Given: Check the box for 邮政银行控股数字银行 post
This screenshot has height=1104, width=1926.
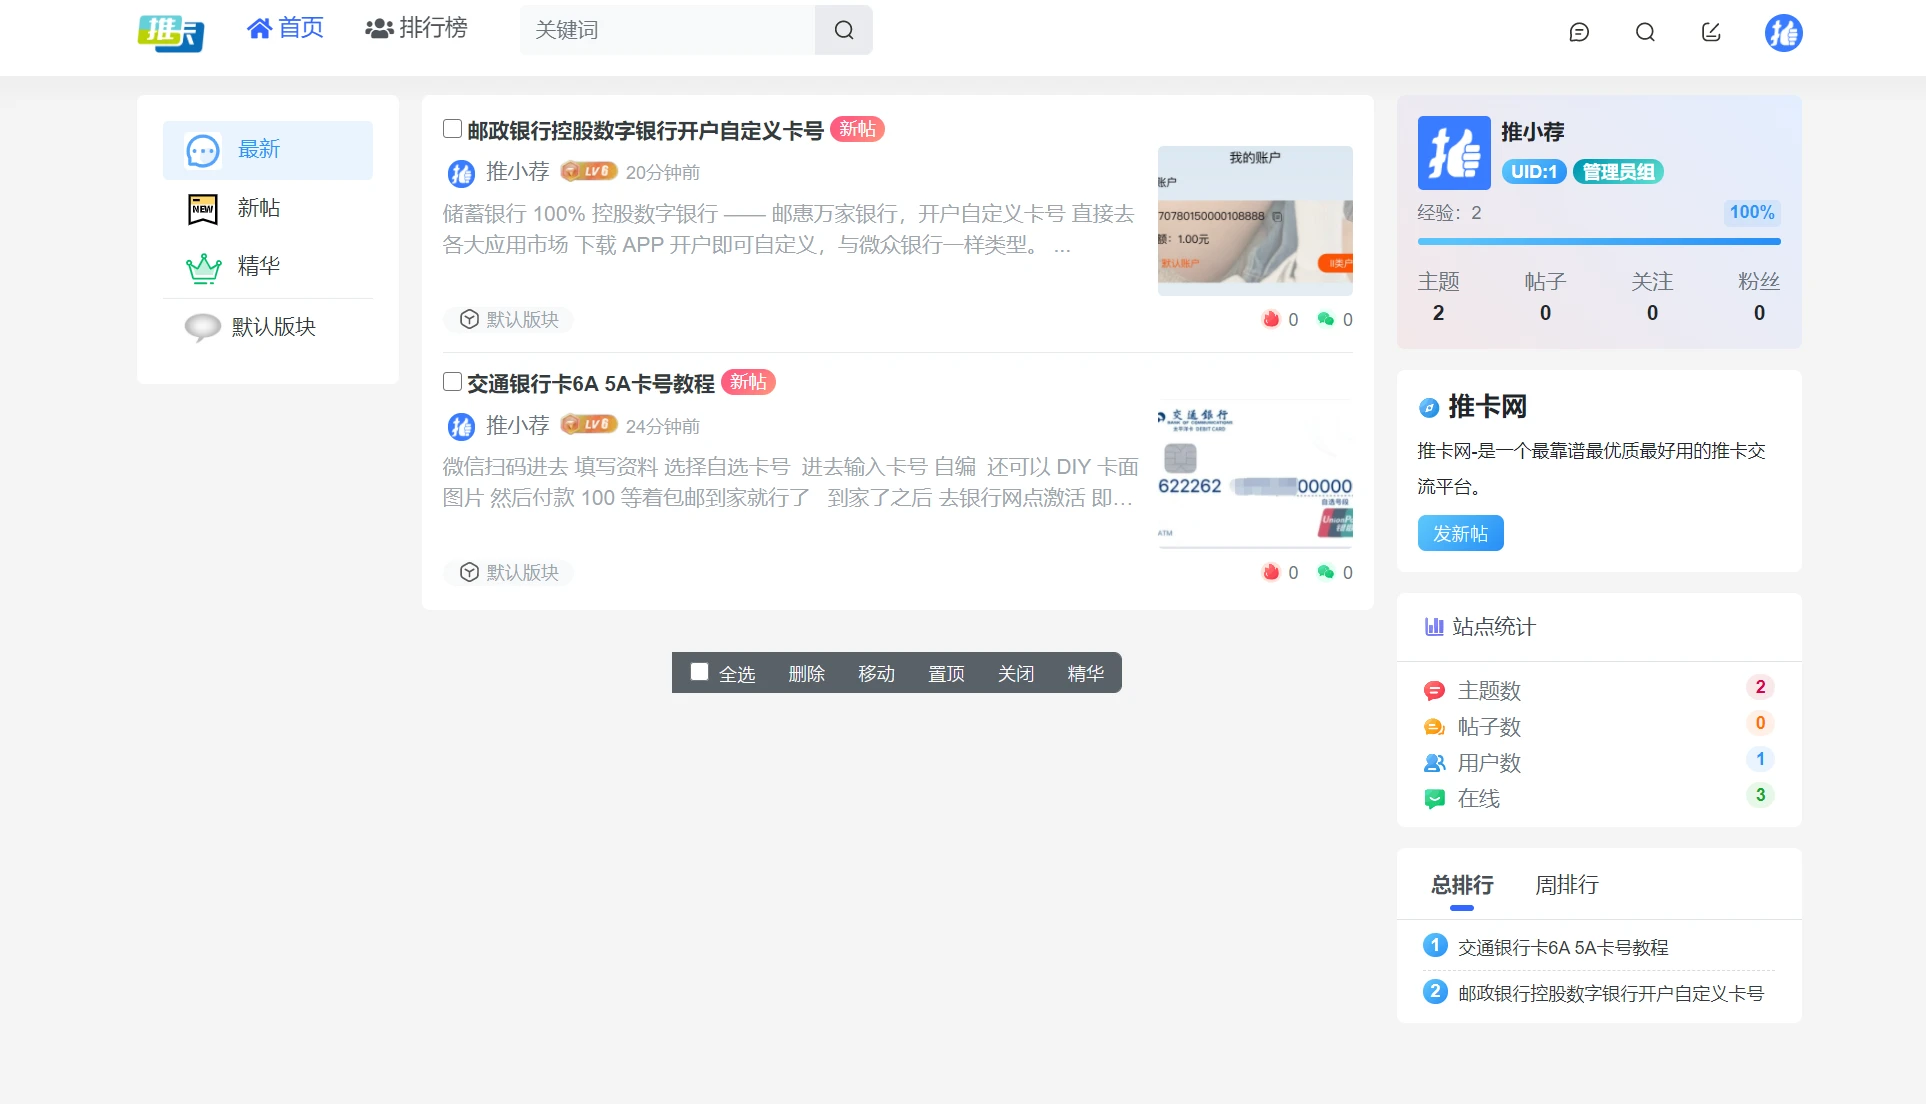Looking at the screenshot, I should [452, 128].
